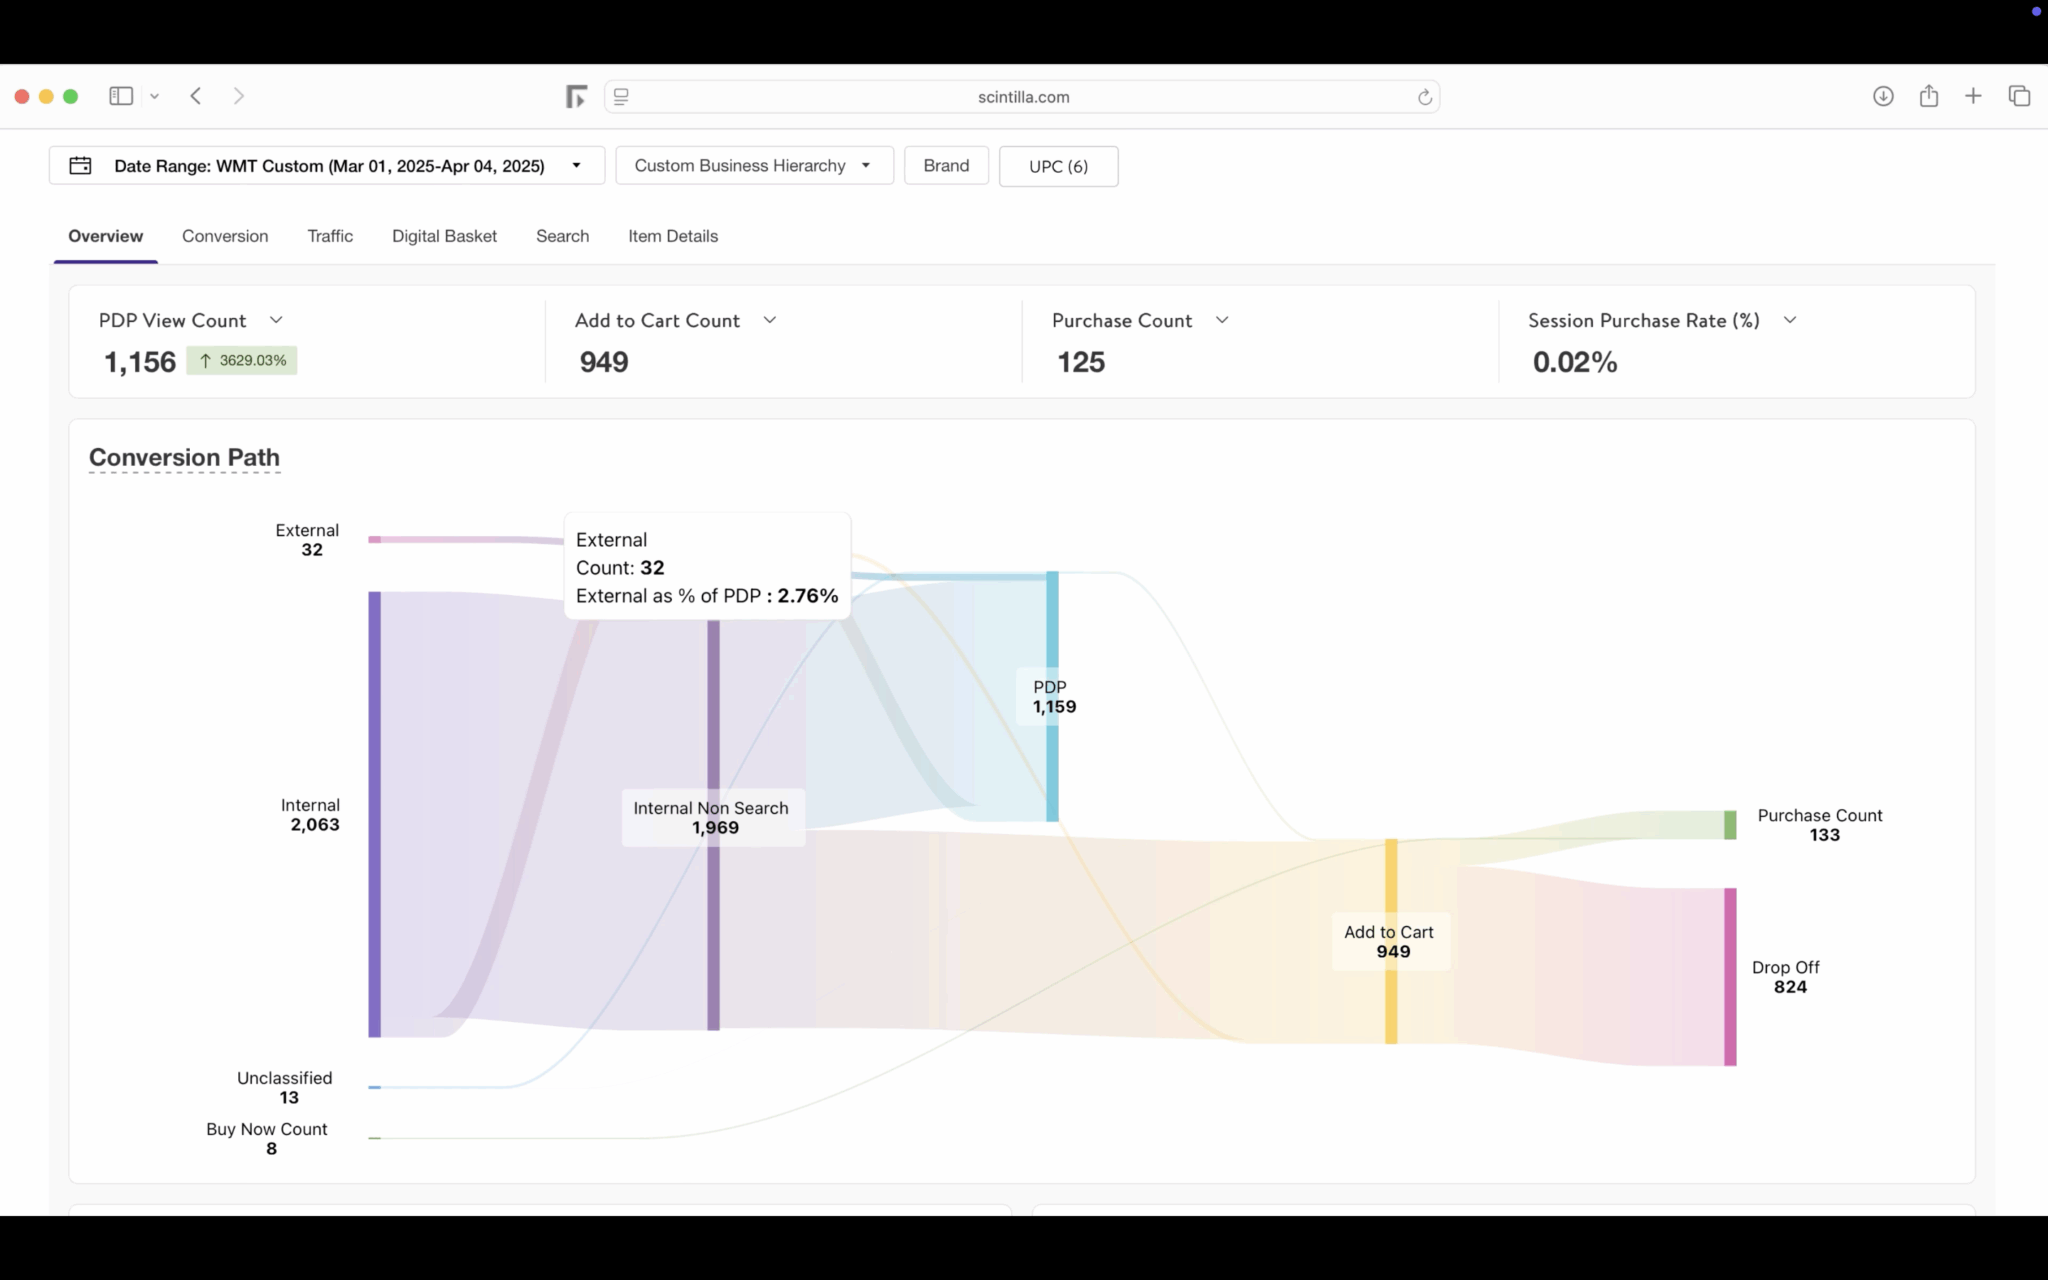Expand the PDP View Count metric chevron
Image resolution: width=2048 pixels, height=1280 pixels.
(276, 320)
